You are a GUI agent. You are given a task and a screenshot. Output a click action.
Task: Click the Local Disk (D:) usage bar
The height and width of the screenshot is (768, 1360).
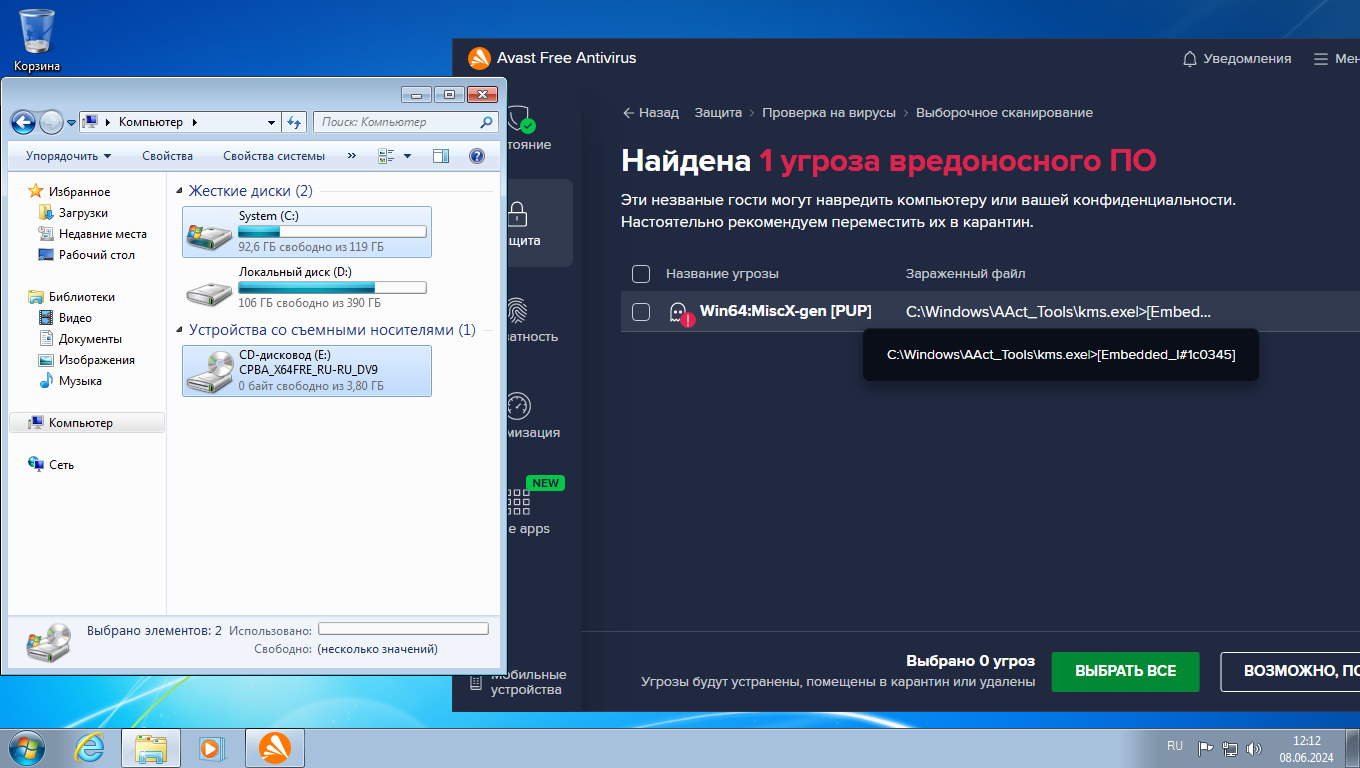(332, 288)
